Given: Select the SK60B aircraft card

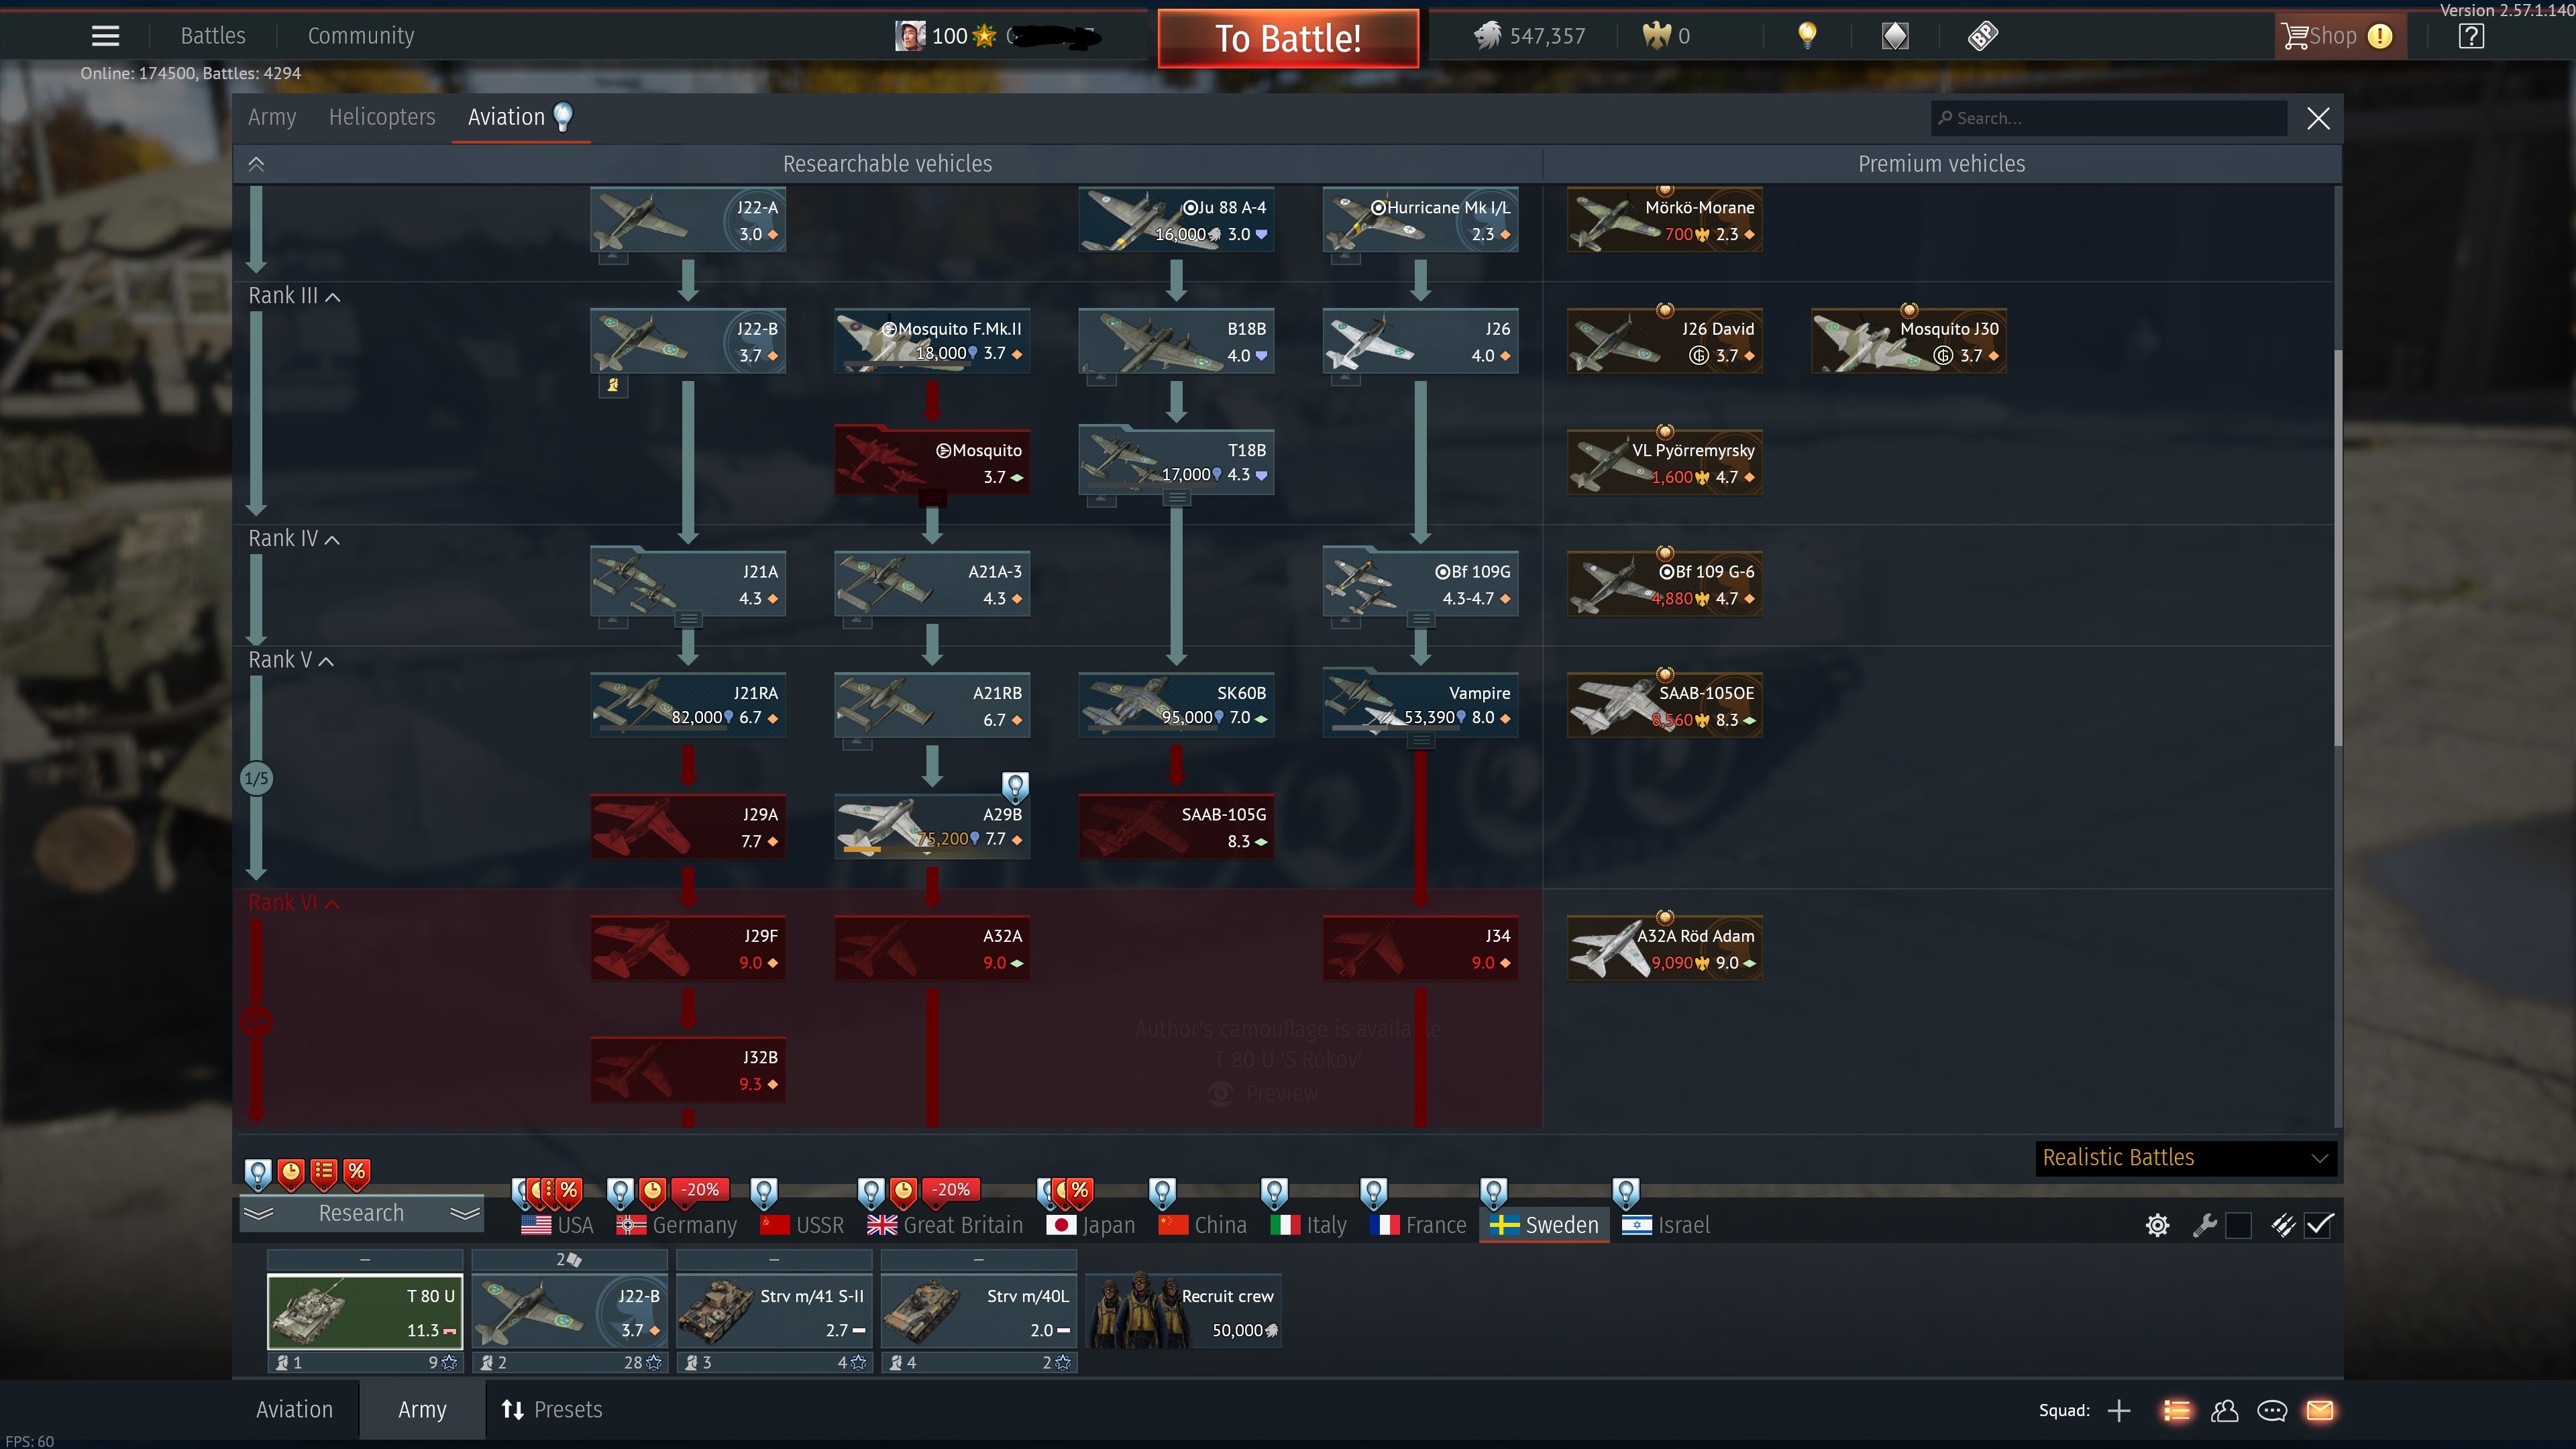Looking at the screenshot, I should click(x=1176, y=705).
